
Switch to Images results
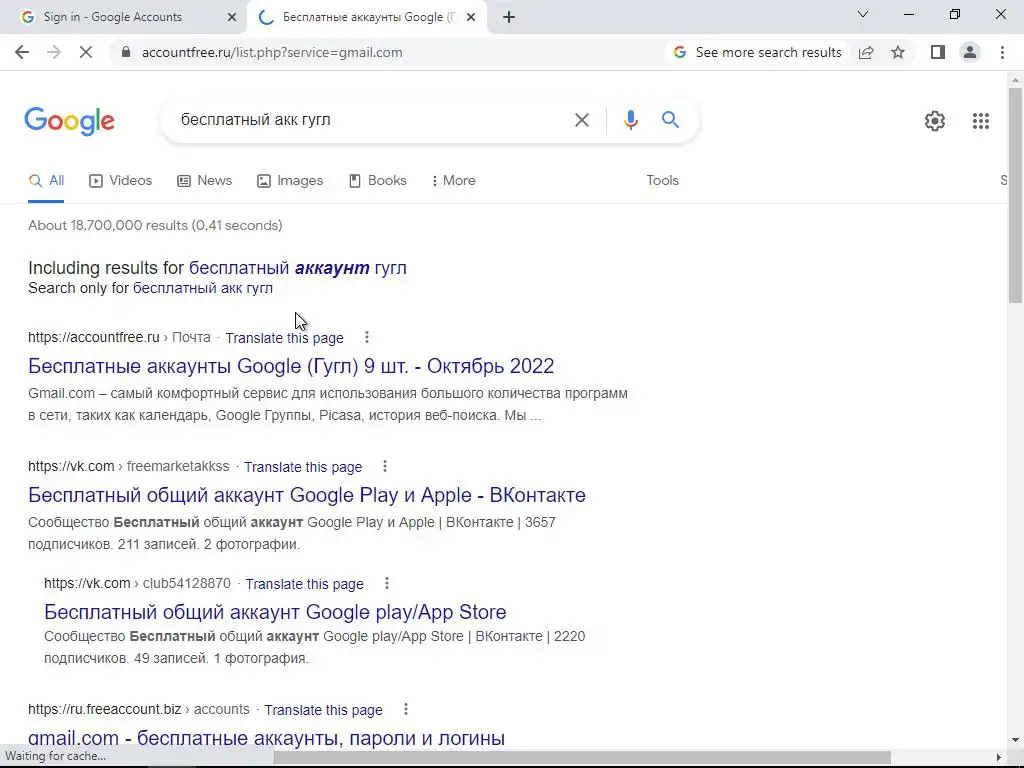tap(290, 180)
